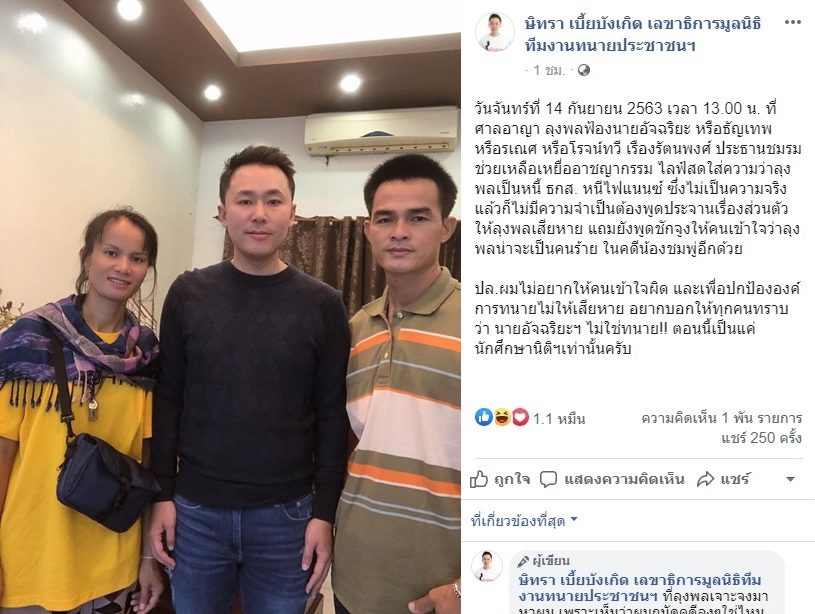Click the blue thumbs-up reaction icon

point(483,417)
